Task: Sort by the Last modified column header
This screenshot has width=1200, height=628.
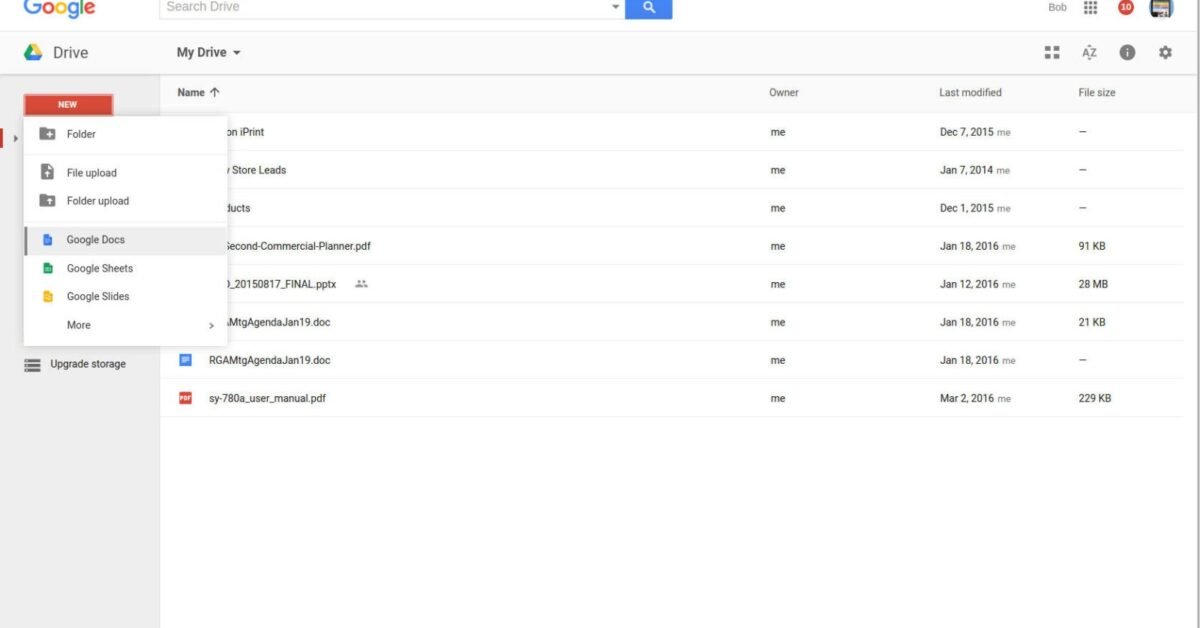Action: pyautogui.click(x=970, y=92)
